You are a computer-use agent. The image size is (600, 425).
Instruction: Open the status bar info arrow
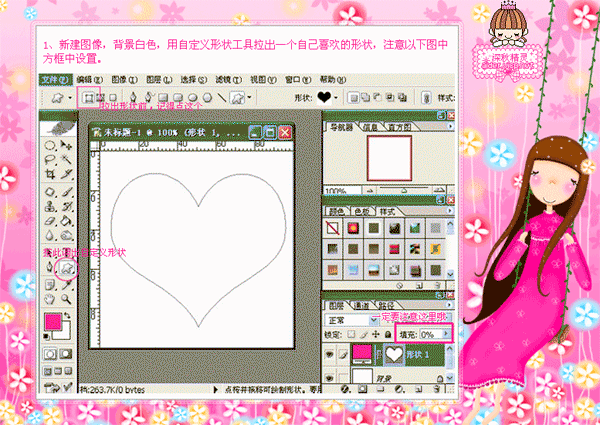click(x=215, y=389)
